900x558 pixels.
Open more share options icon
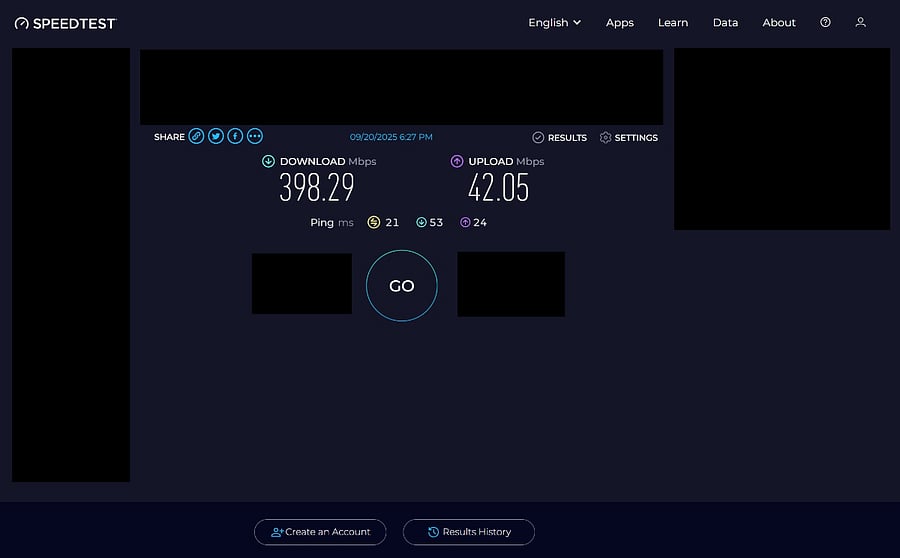[x=255, y=136]
